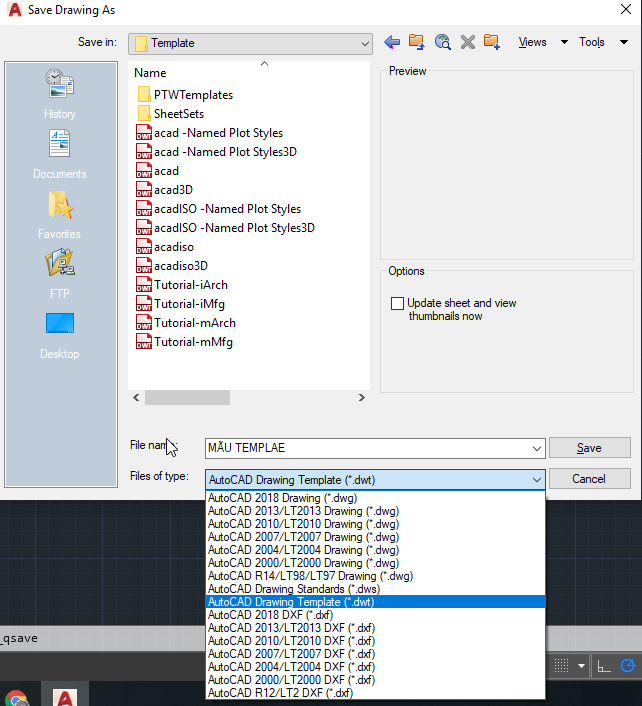Viewport: 642px width, 706px height.
Task: Open the FTP location in the Places sidebar
Action: coord(60,274)
